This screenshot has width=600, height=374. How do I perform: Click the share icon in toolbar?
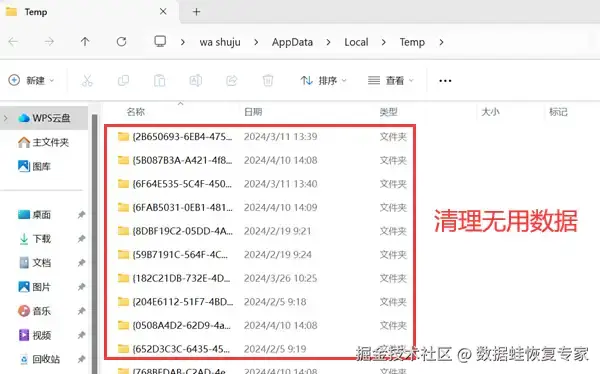point(232,80)
